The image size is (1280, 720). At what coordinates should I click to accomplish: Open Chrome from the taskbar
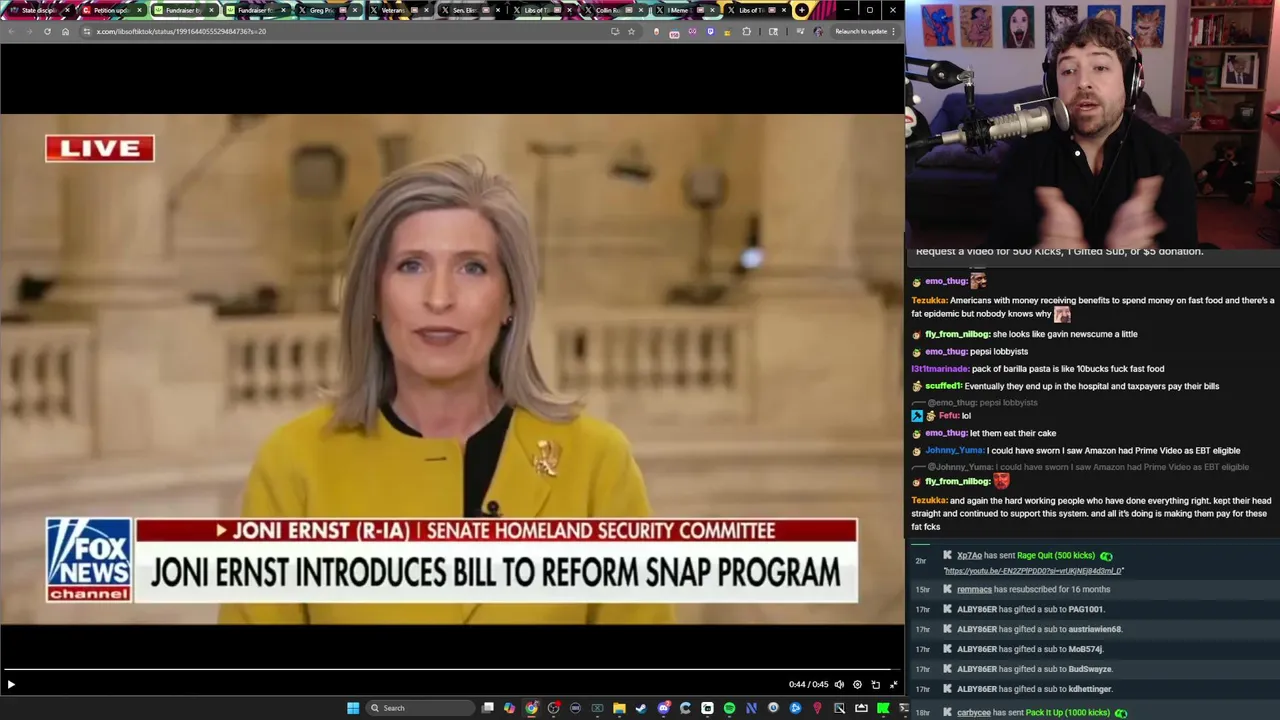pos(531,708)
